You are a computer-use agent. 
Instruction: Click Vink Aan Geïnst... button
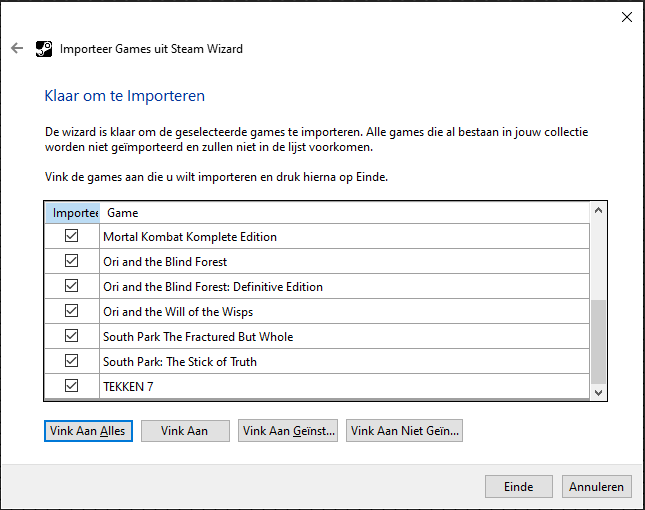pyautogui.click(x=288, y=431)
